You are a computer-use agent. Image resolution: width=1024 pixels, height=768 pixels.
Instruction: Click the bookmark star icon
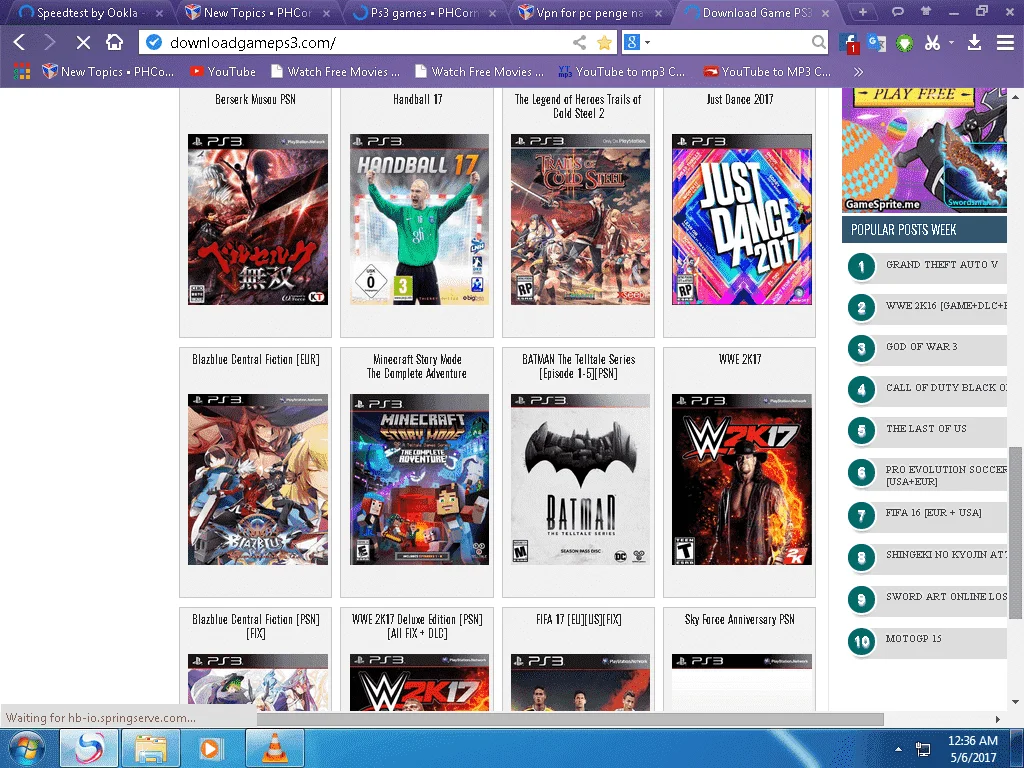click(605, 42)
